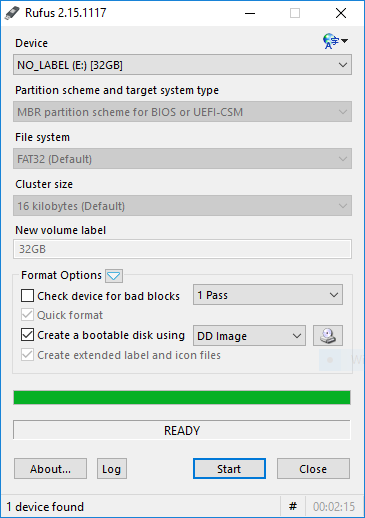365x518 pixels.
Task: Click the green progress bar
Action: tap(182, 398)
